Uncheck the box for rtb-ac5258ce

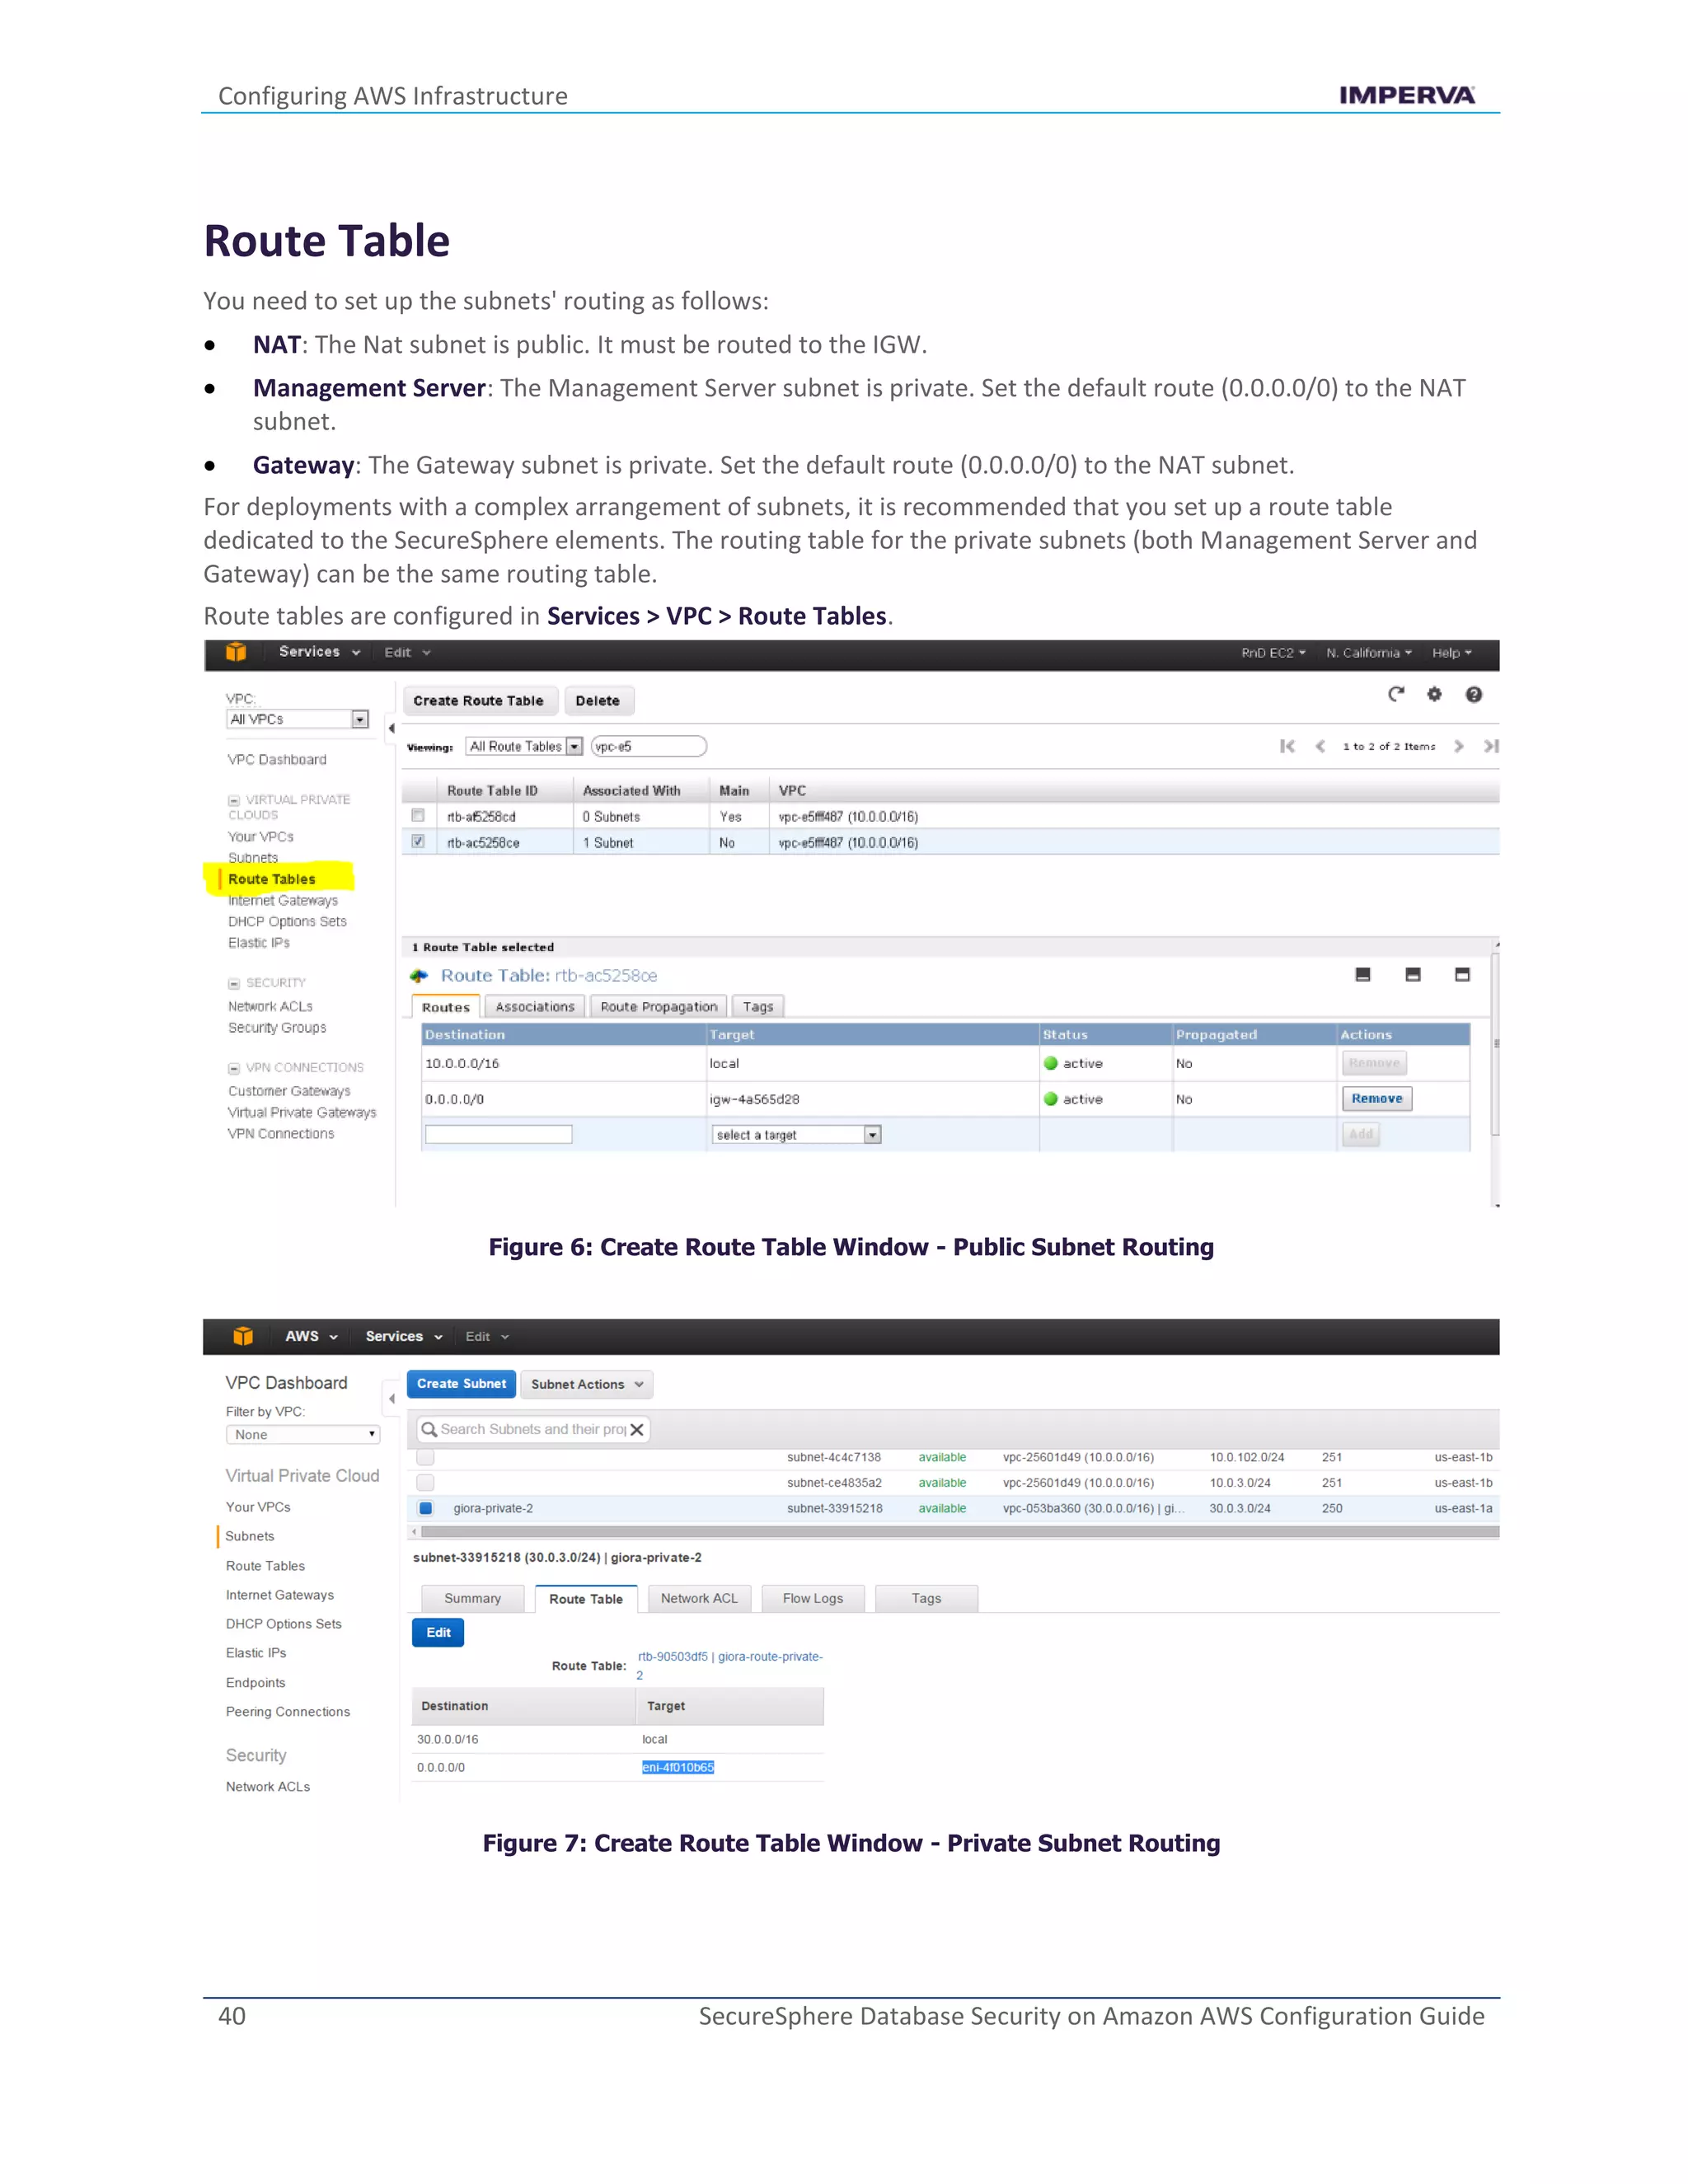[418, 842]
